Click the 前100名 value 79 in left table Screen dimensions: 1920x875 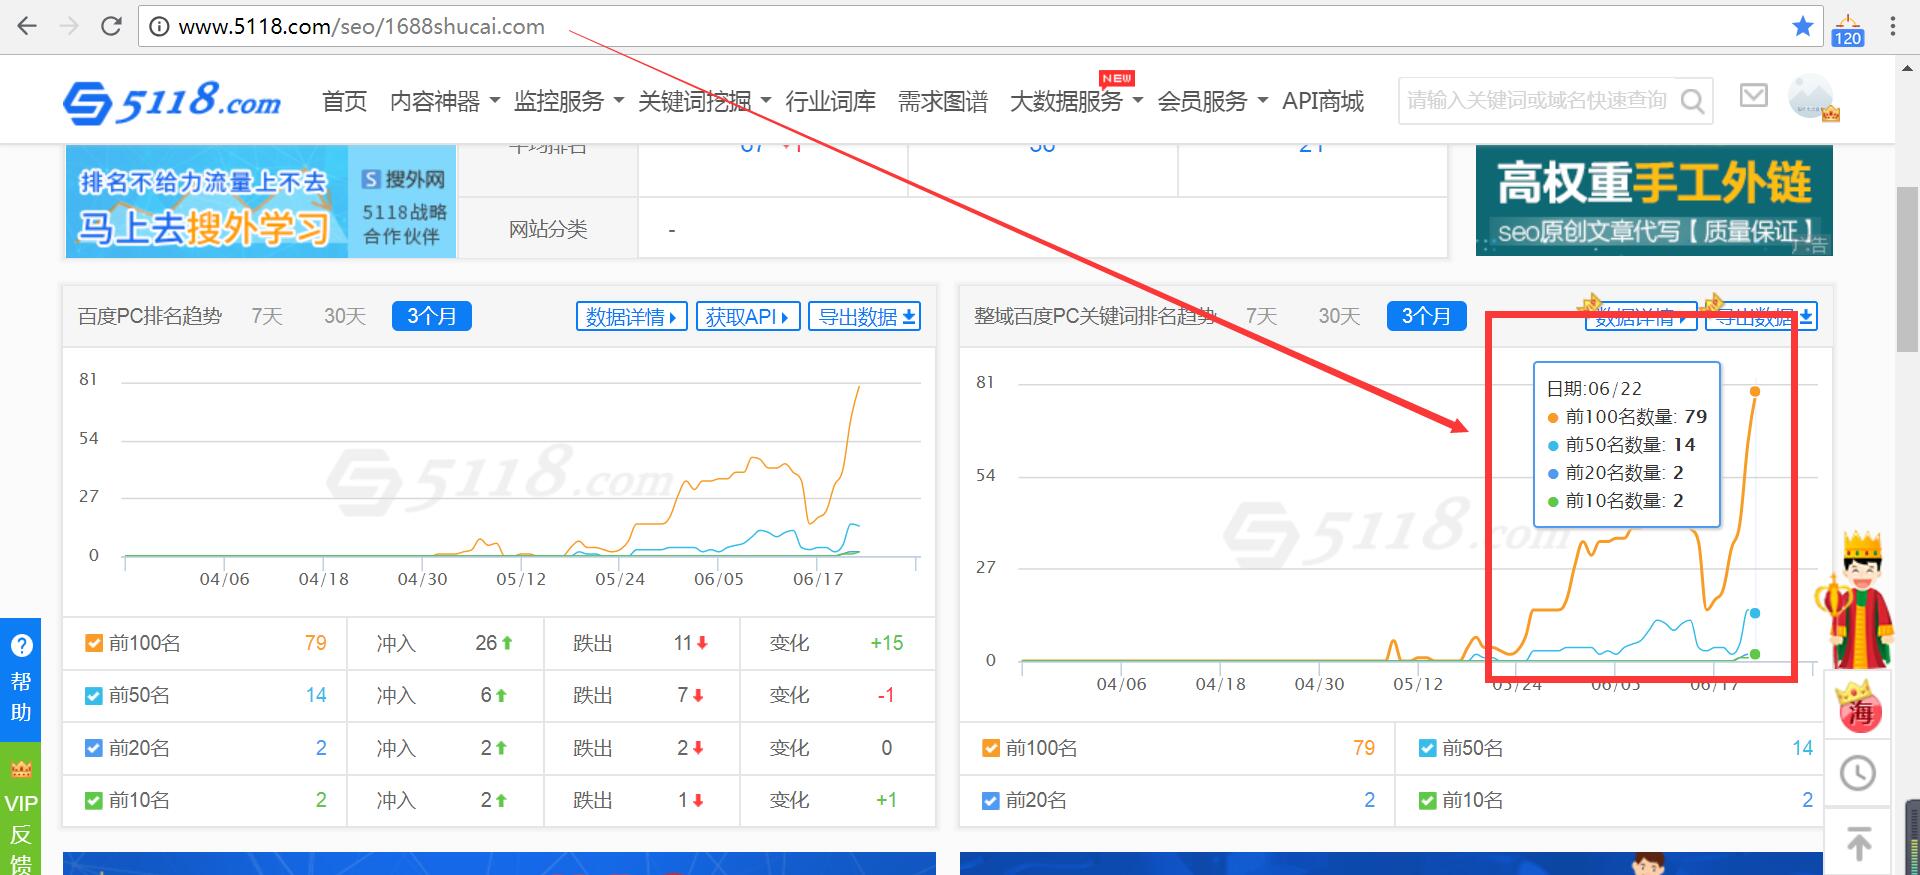click(x=316, y=643)
